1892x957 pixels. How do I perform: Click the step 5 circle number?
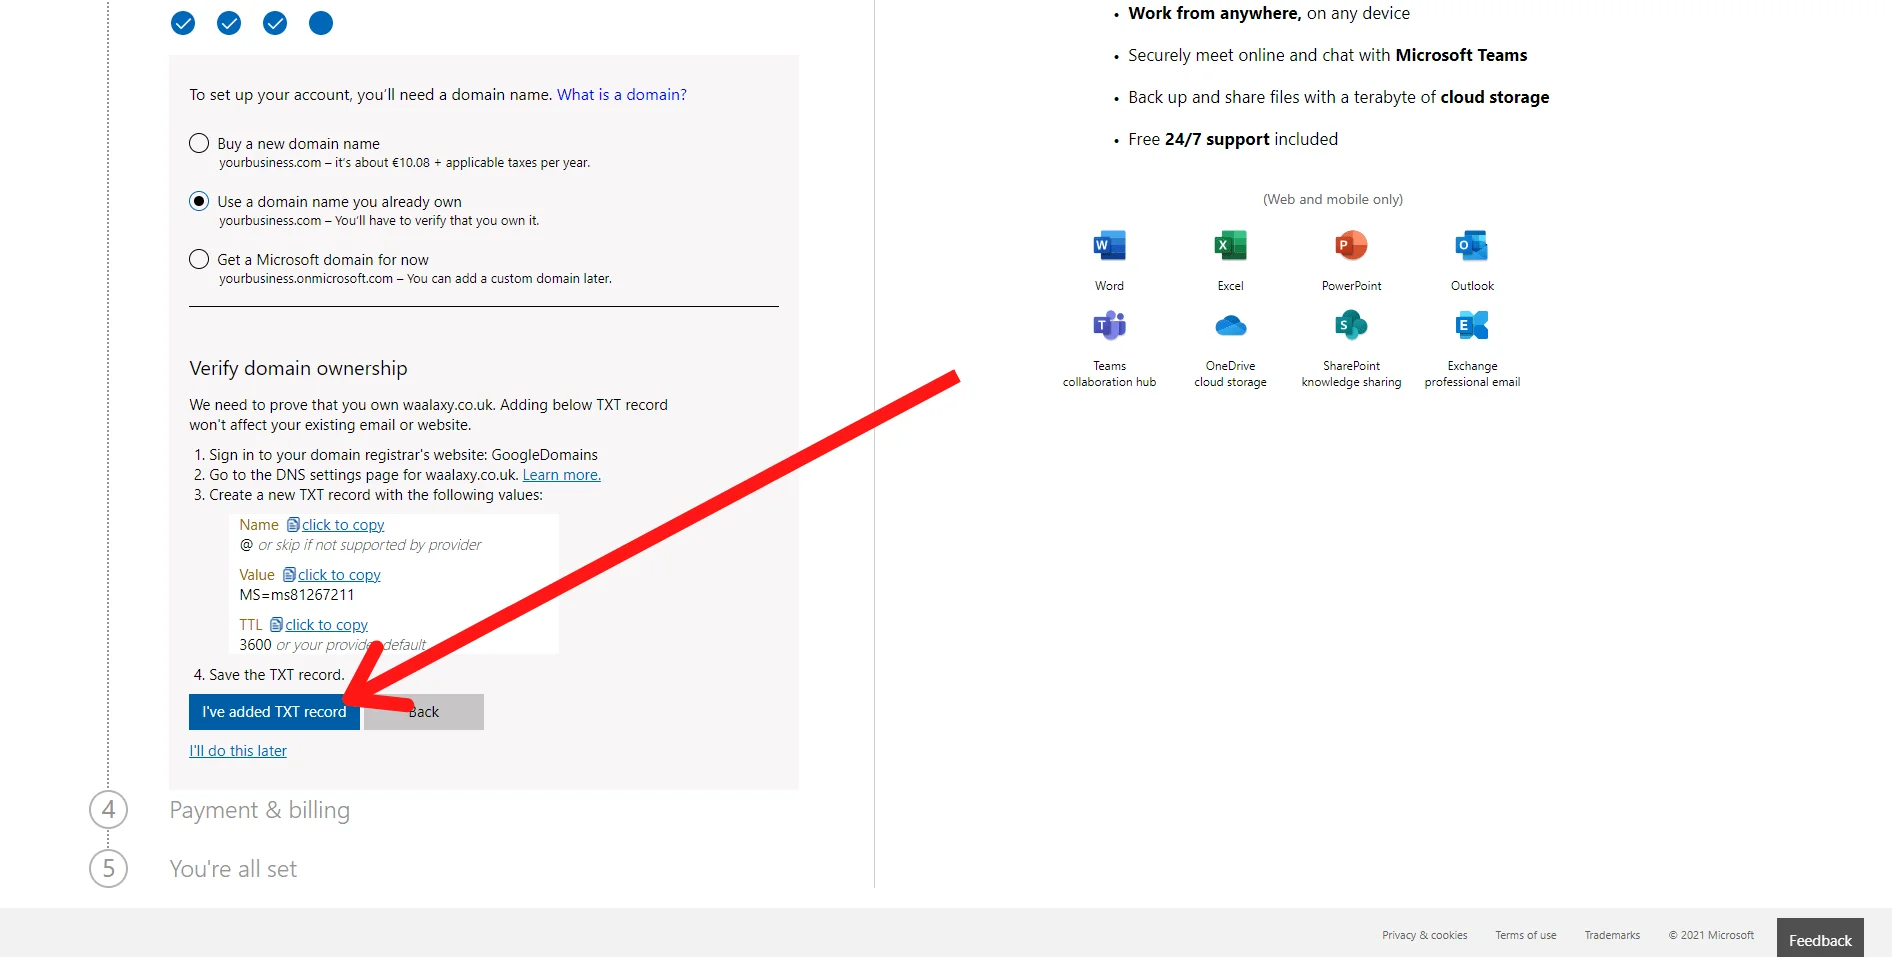click(x=108, y=868)
